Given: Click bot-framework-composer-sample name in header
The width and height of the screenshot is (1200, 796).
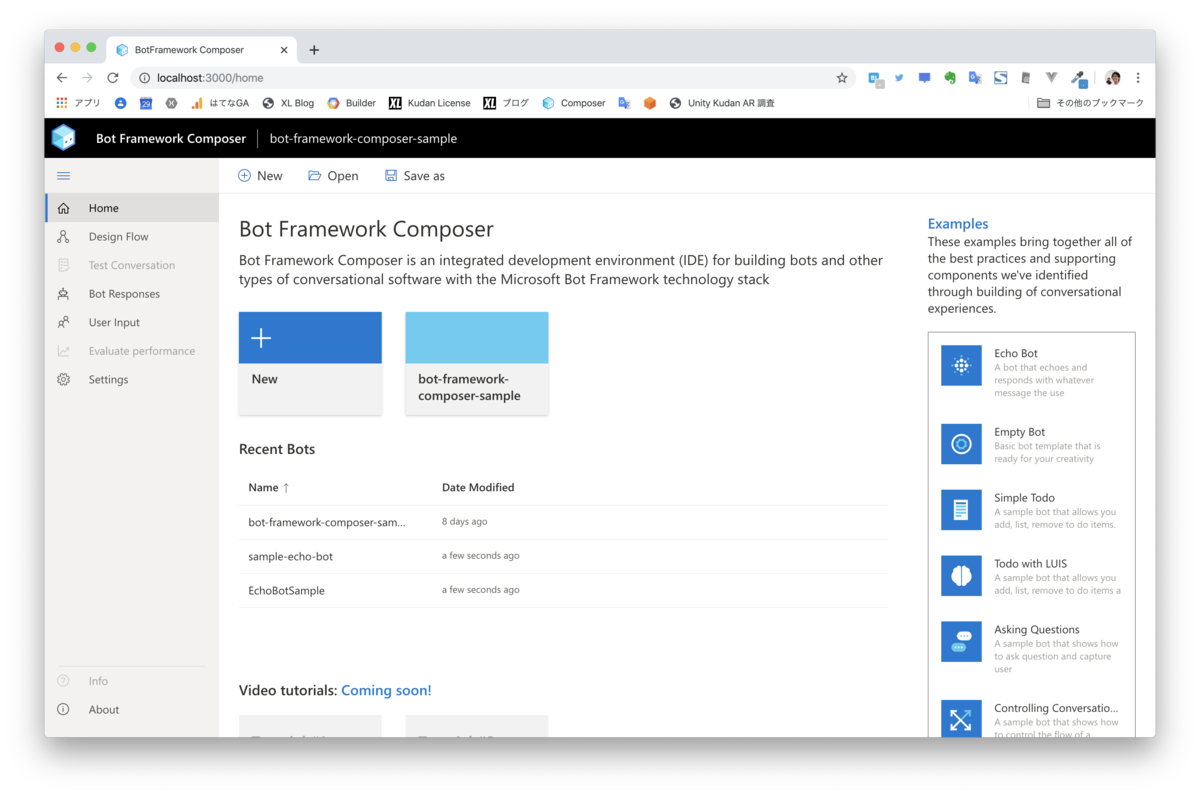Looking at the screenshot, I should [363, 139].
